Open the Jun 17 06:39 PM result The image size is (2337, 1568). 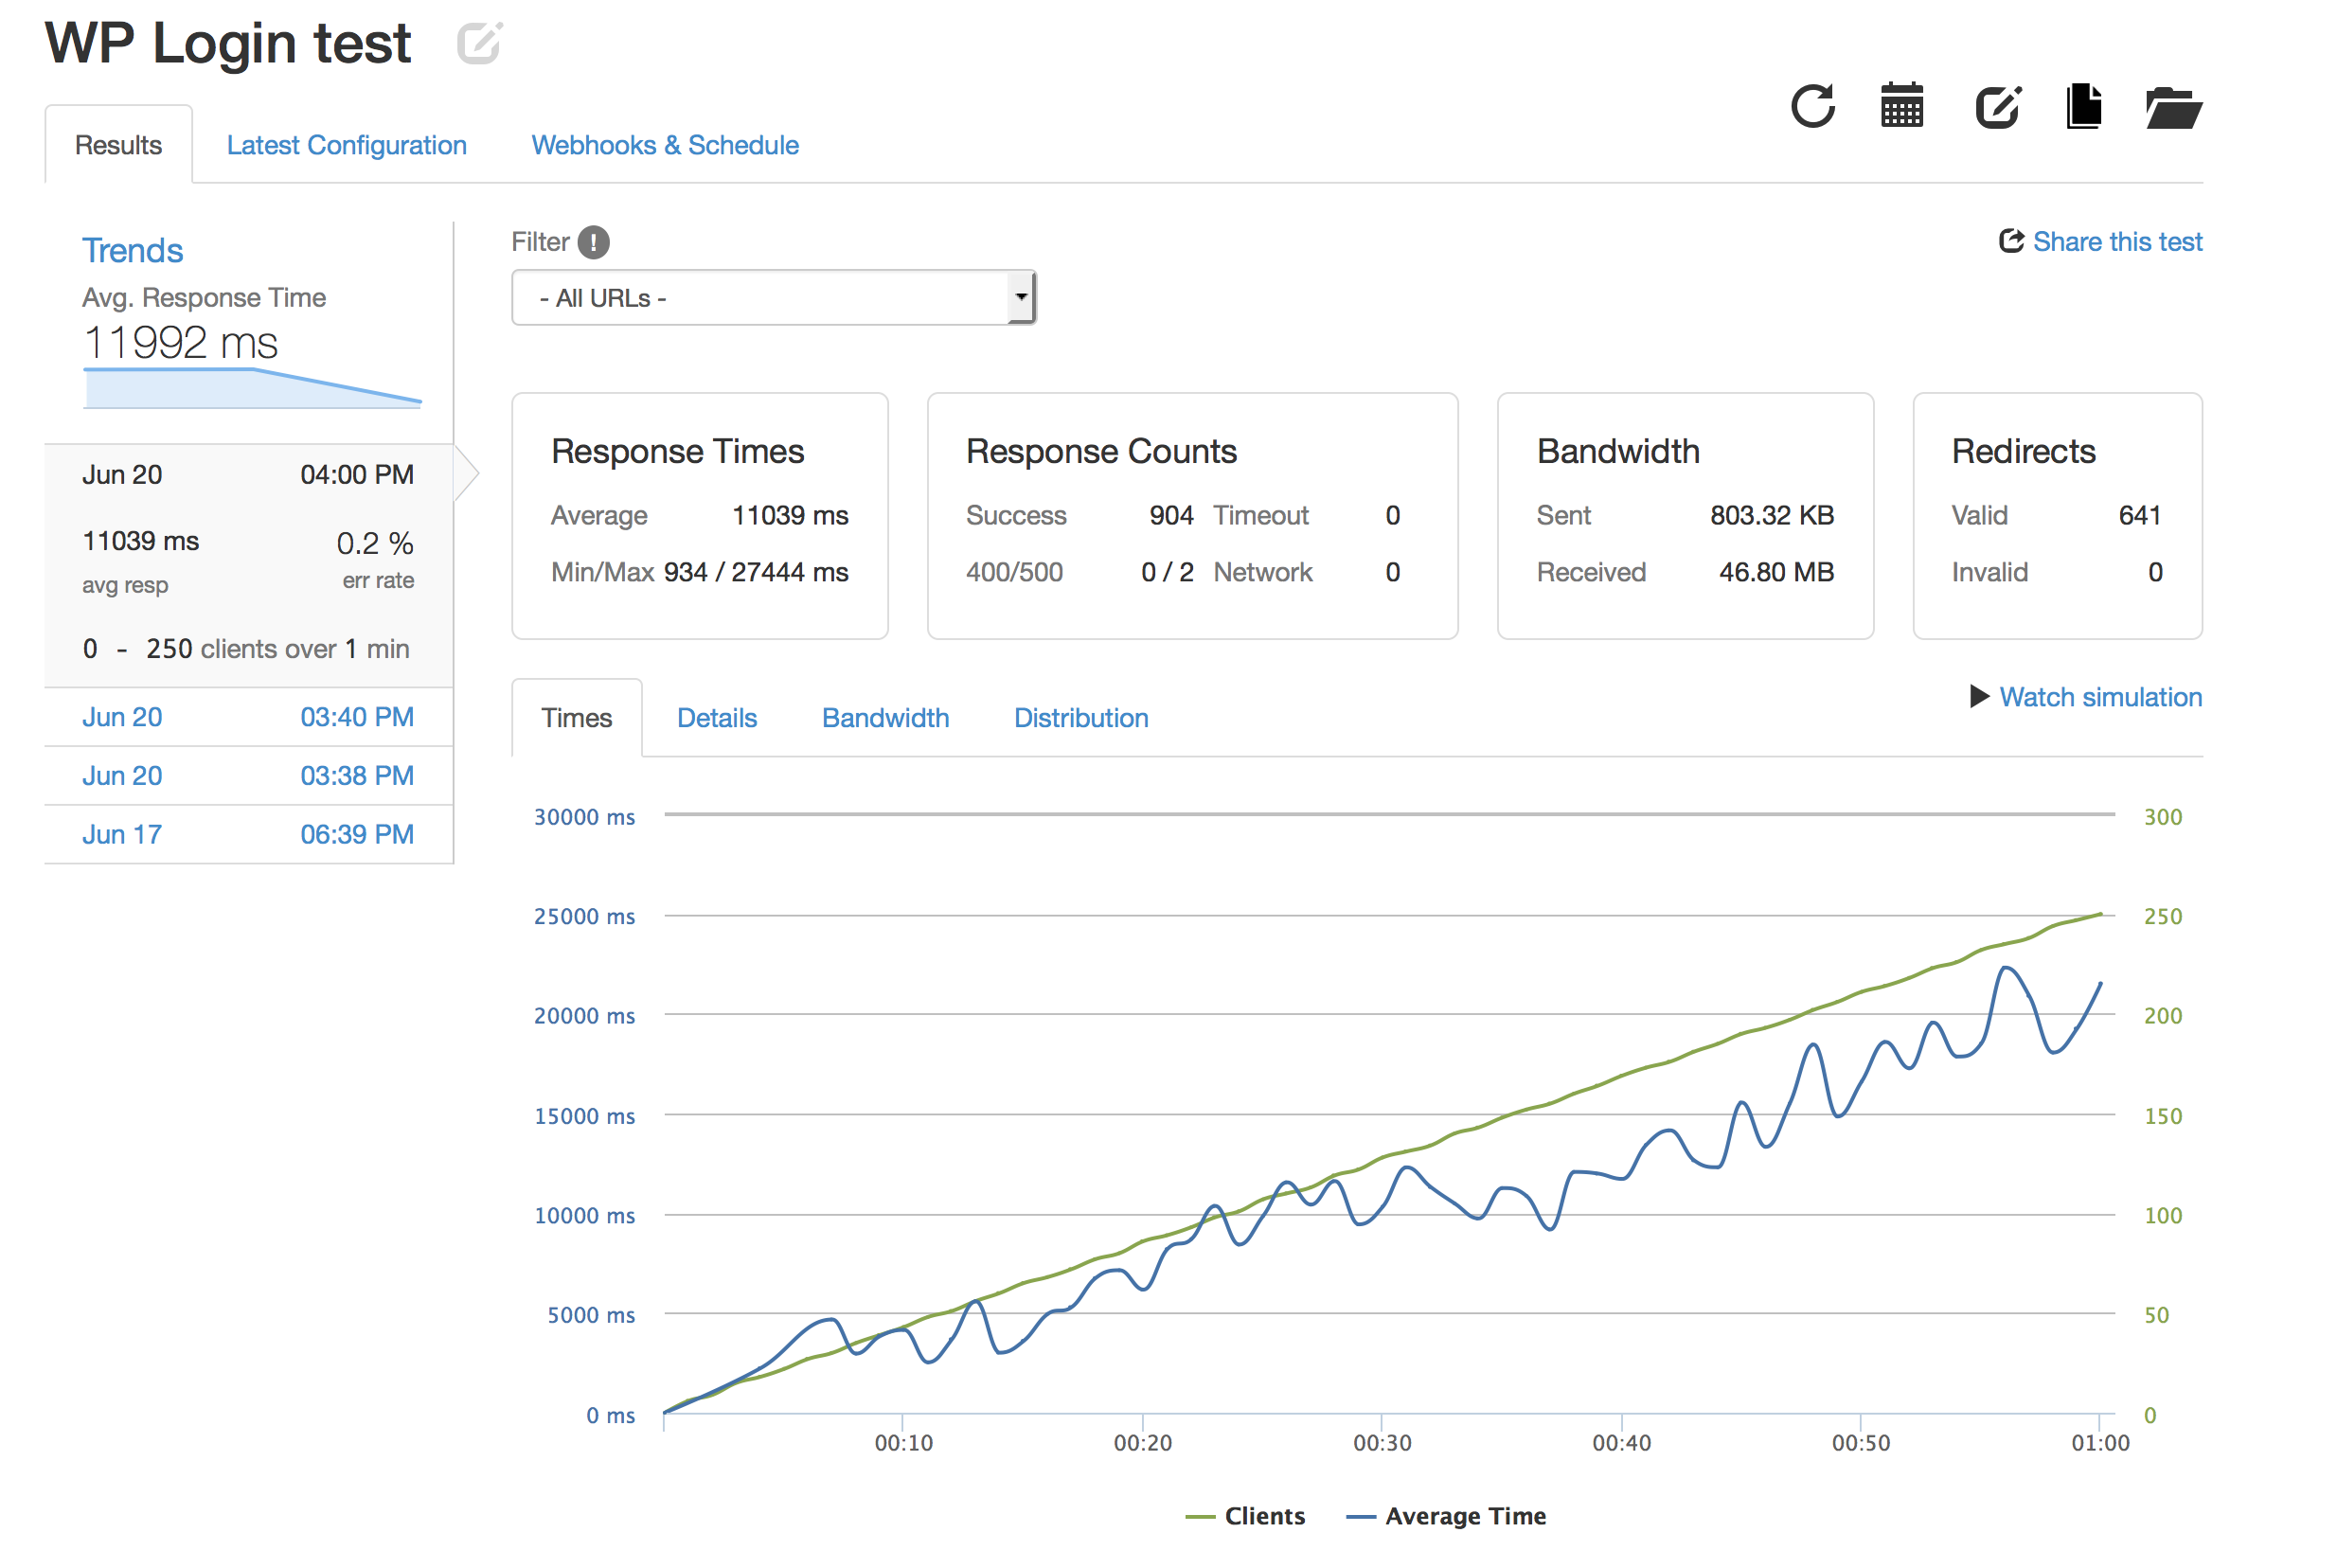coord(248,835)
